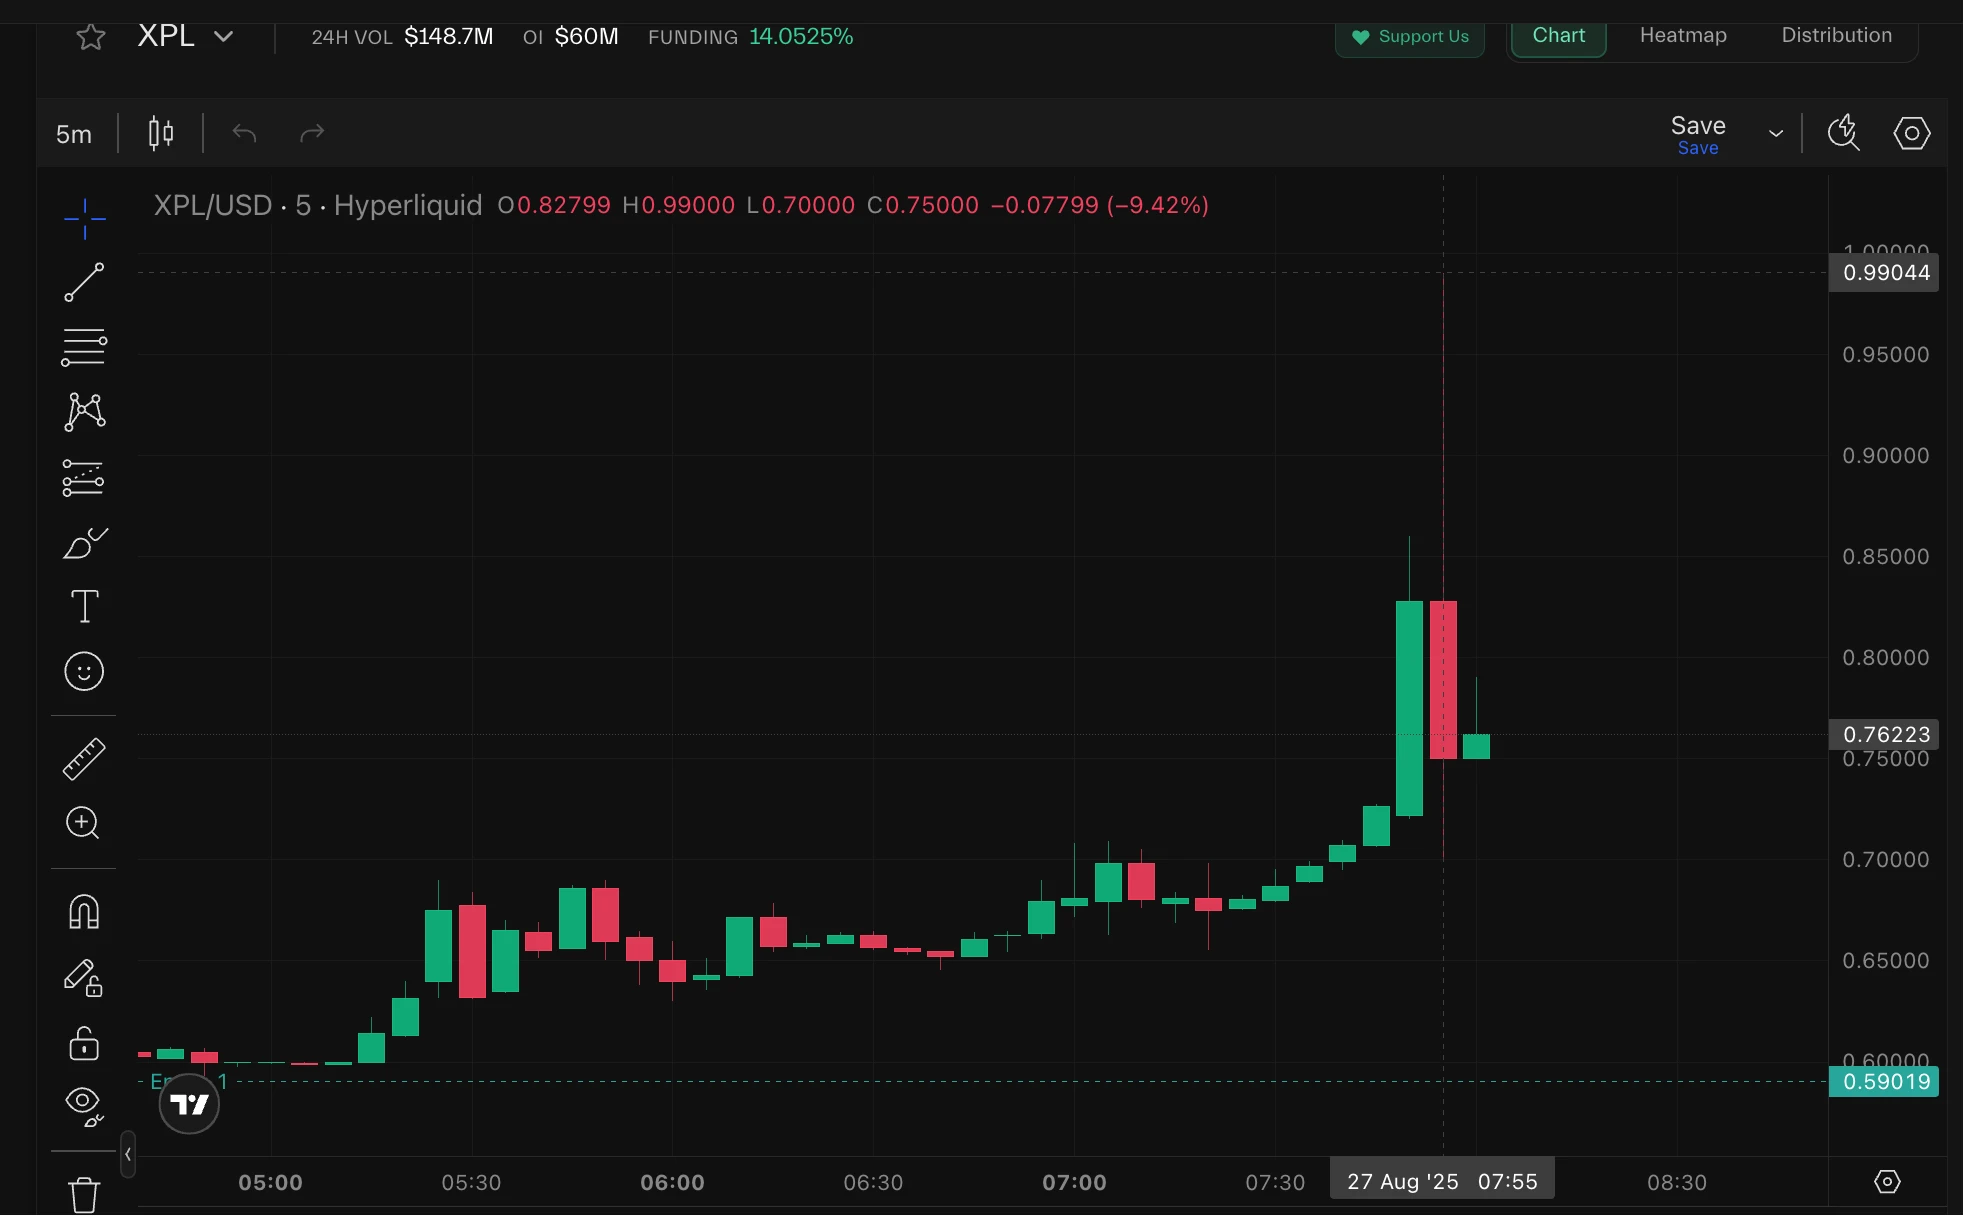Click the Support Us button
The image size is (1964, 1216).
[x=1410, y=37]
